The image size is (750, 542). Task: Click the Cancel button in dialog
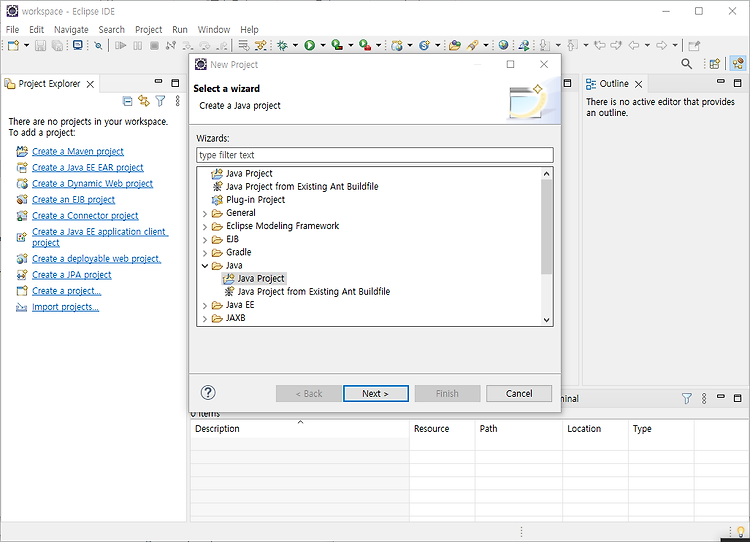coord(519,394)
